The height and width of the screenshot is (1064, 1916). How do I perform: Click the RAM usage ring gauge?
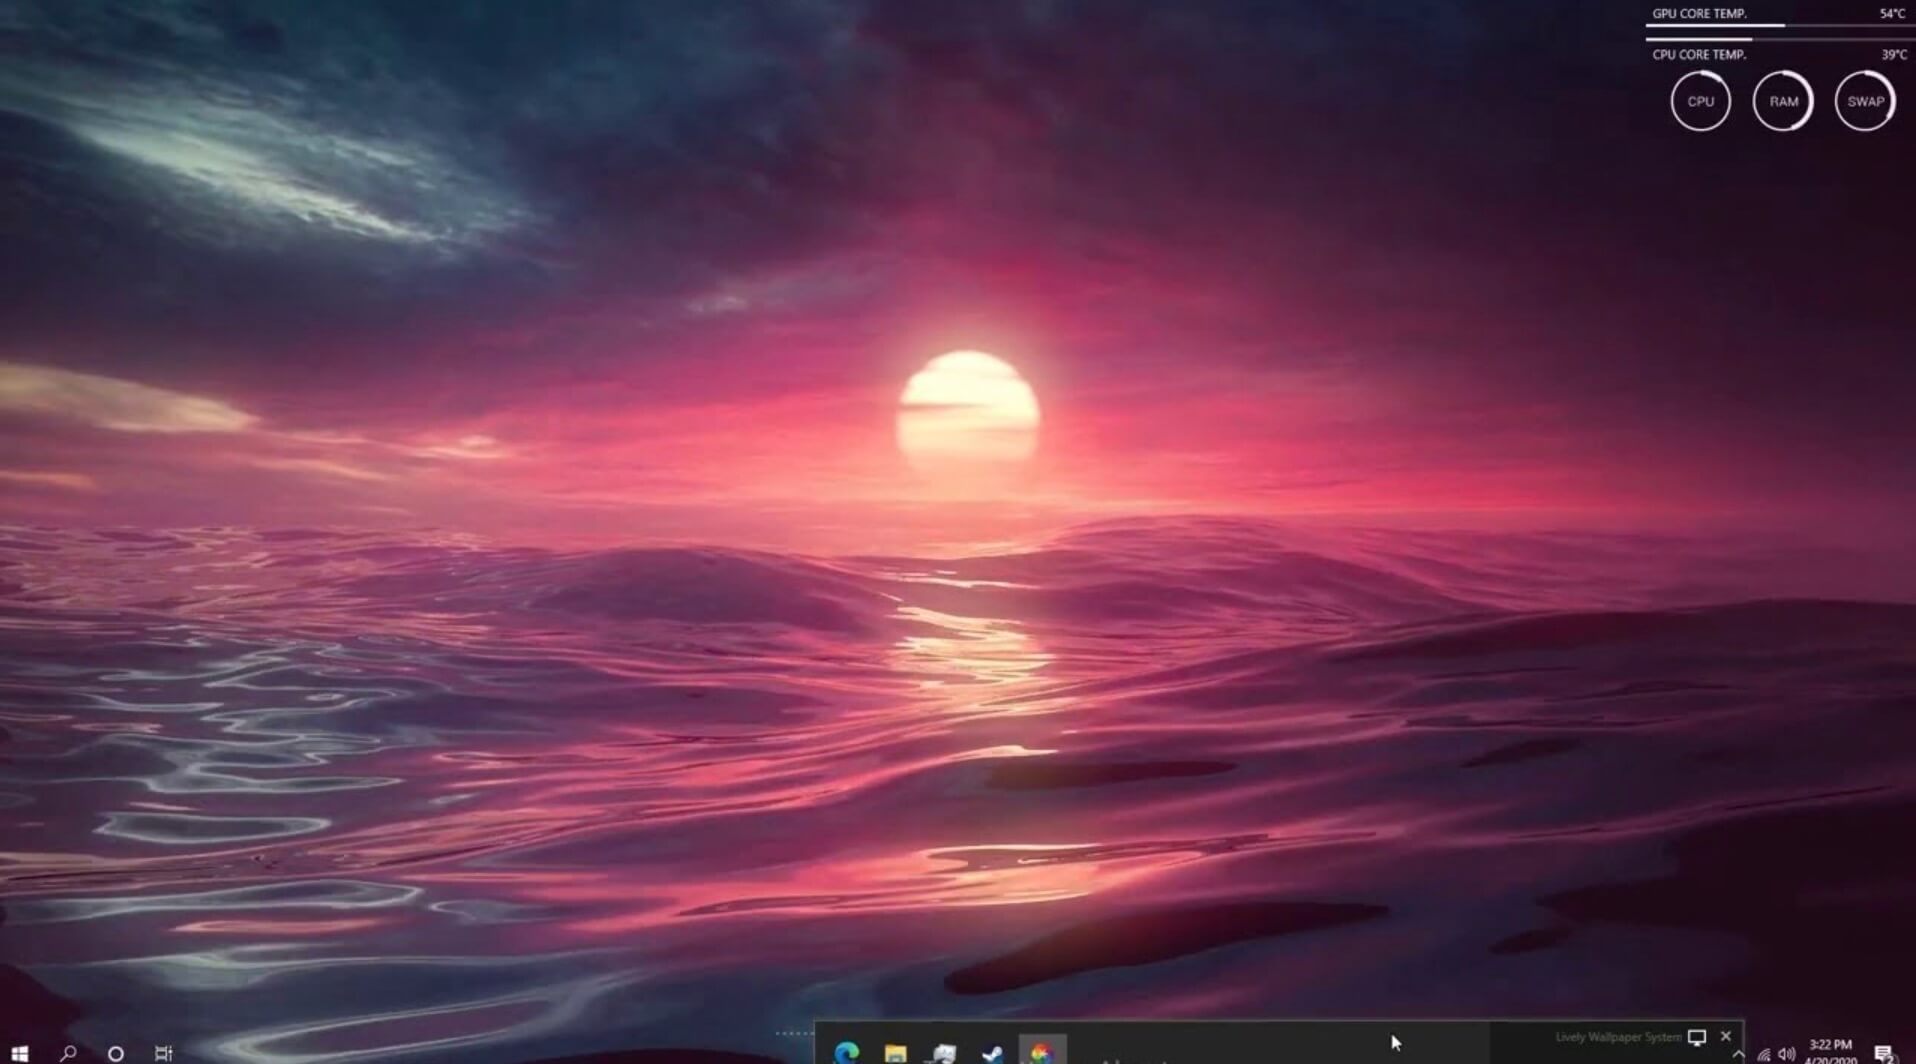1782,101
